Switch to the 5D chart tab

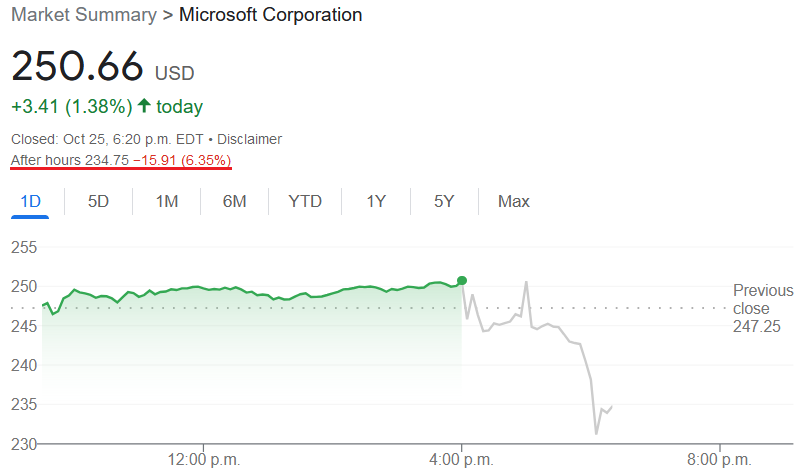click(x=98, y=201)
